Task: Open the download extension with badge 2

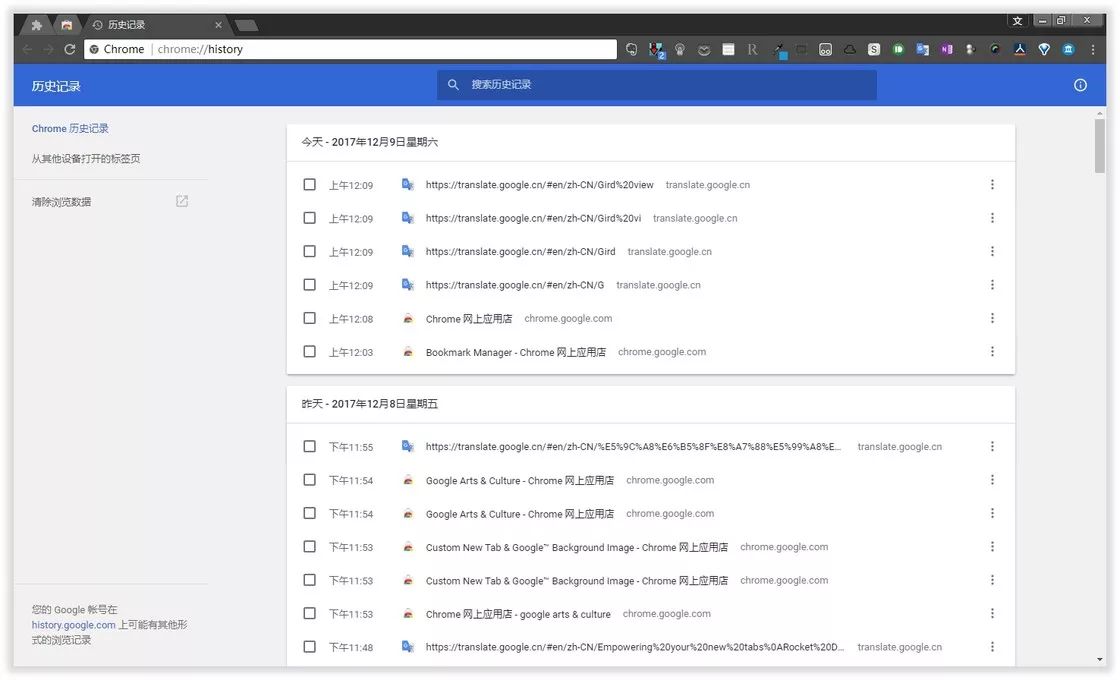Action: (x=656, y=50)
